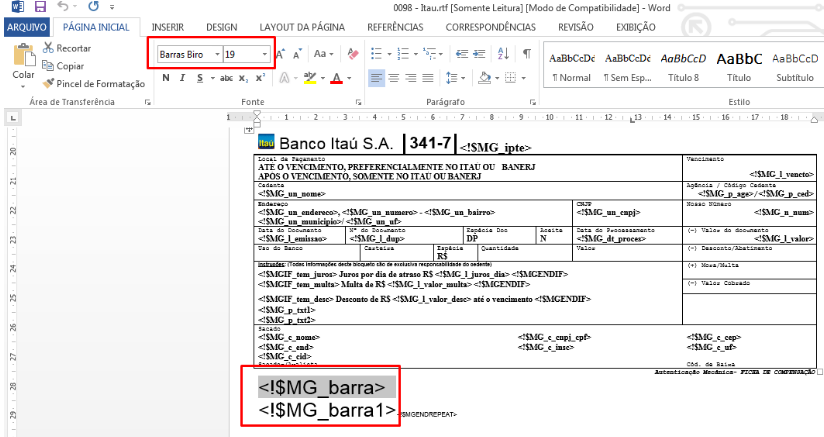Open highlight color picker arrow
Viewport: 824px width, 437px height.
tap(323, 79)
